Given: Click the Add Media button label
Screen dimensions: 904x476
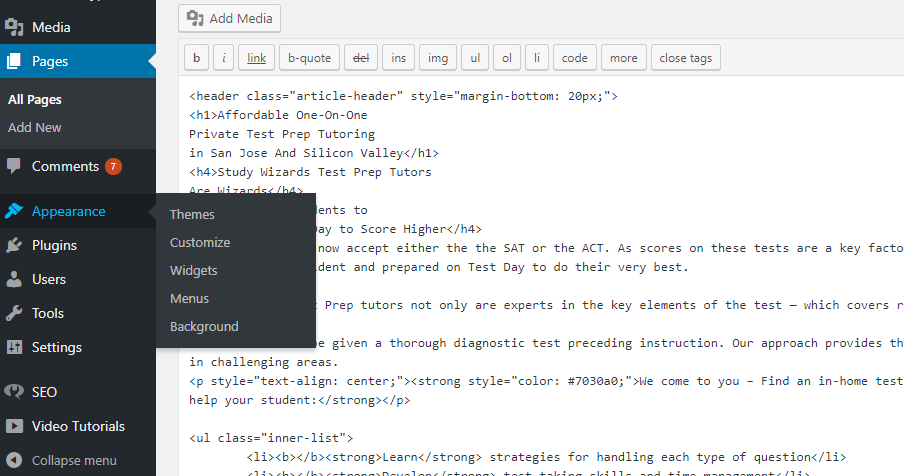Looking at the screenshot, I should 241,18.
